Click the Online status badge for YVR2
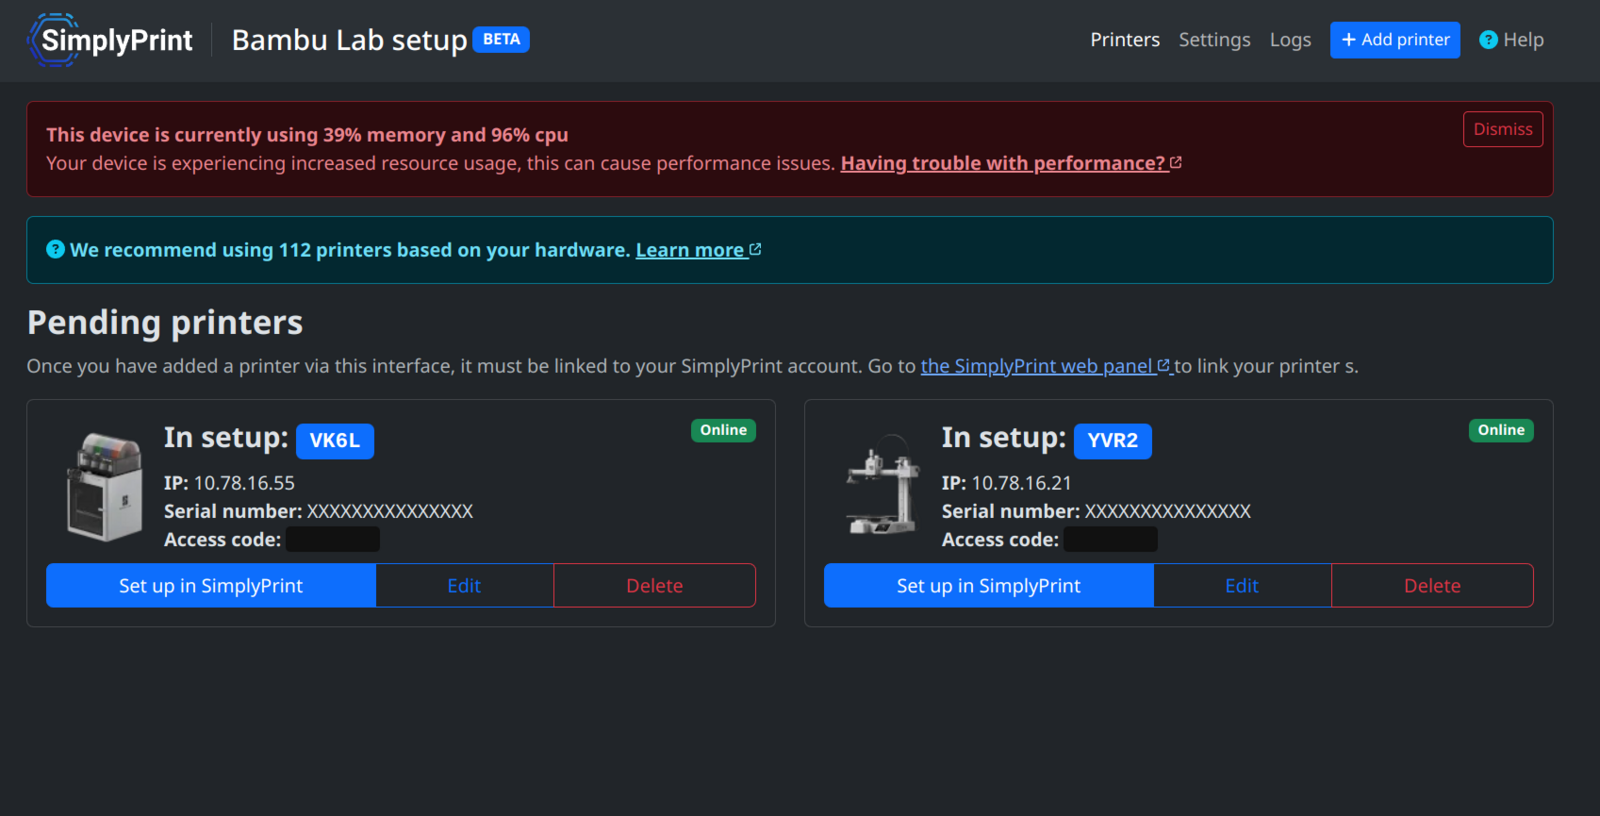This screenshot has width=1600, height=816. (x=1501, y=430)
